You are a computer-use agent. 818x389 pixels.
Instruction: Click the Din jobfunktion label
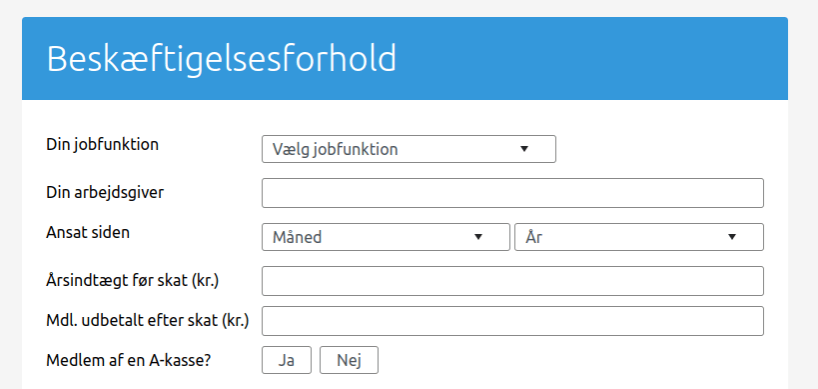[102, 144]
